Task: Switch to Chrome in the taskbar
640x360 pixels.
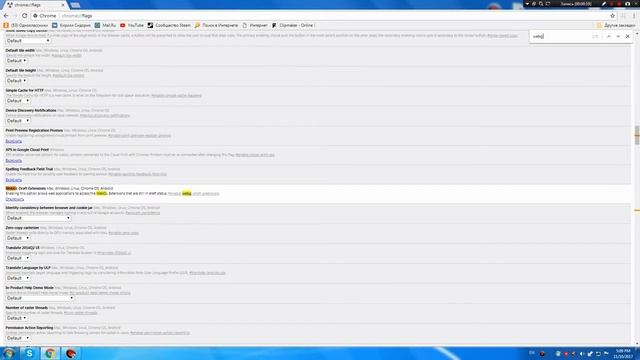Action: click(x=50, y=353)
